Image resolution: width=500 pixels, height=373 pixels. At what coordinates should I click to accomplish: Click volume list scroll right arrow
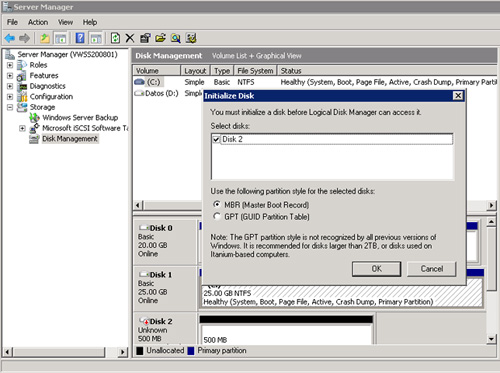click(x=491, y=205)
